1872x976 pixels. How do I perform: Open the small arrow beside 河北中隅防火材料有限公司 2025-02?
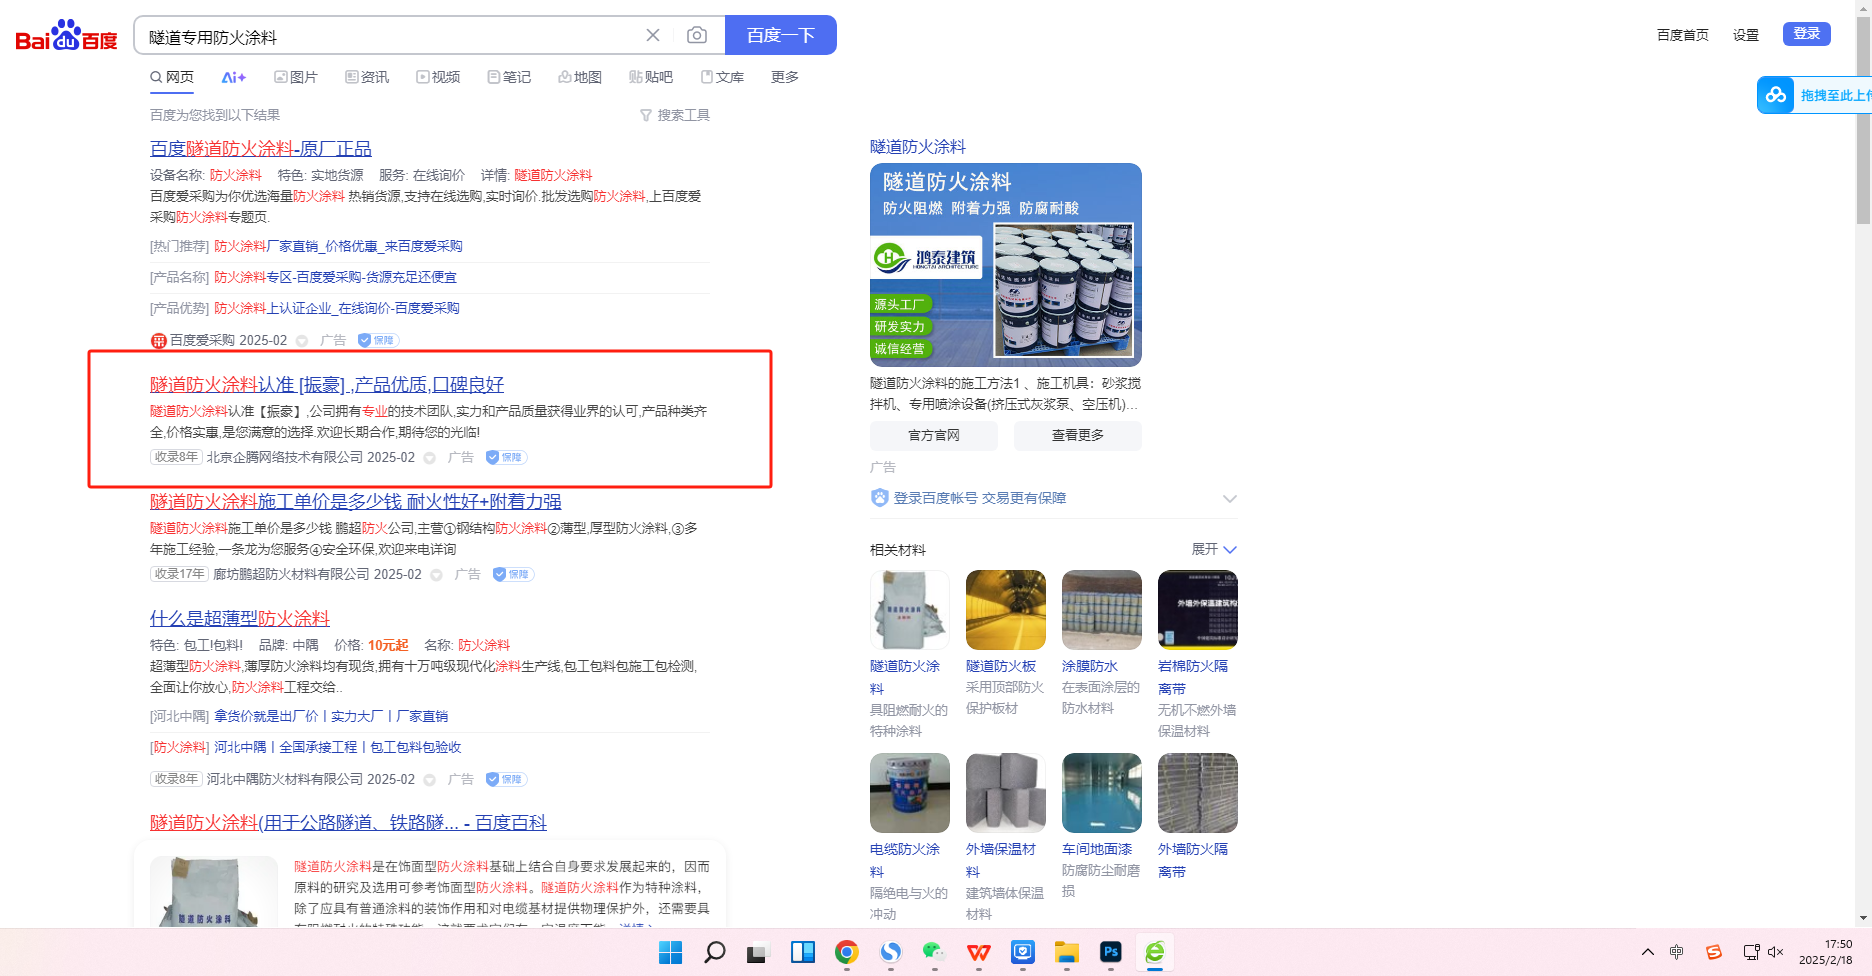(x=430, y=780)
